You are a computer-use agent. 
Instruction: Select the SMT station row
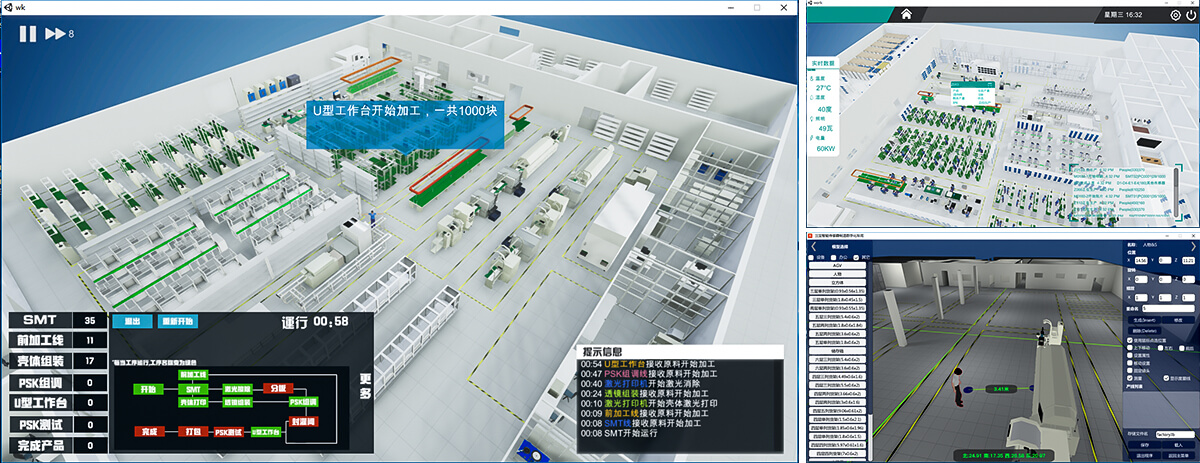[x=54, y=321]
